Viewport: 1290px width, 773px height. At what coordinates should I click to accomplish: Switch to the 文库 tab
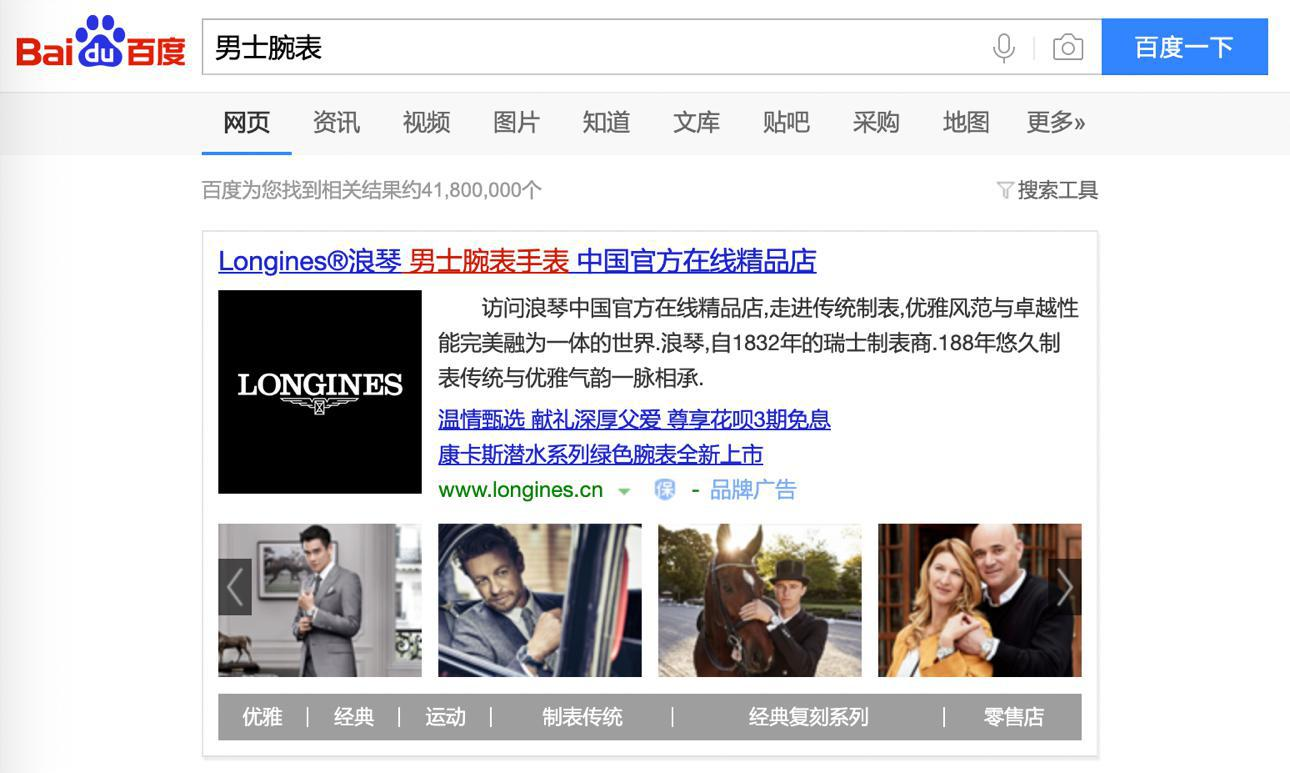pyautogui.click(x=696, y=123)
